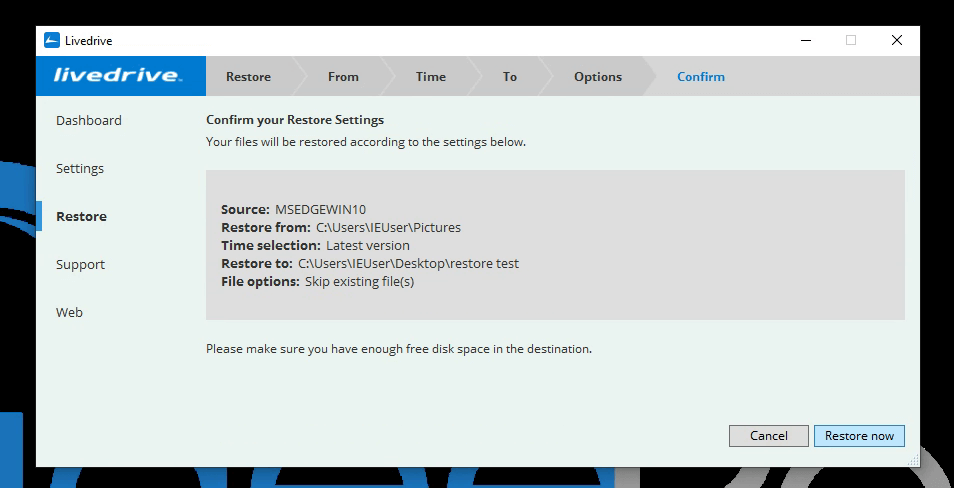This screenshot has width=954, height=488.
Task: Cancel the restore confirmation
Action: tap(768, 436)
